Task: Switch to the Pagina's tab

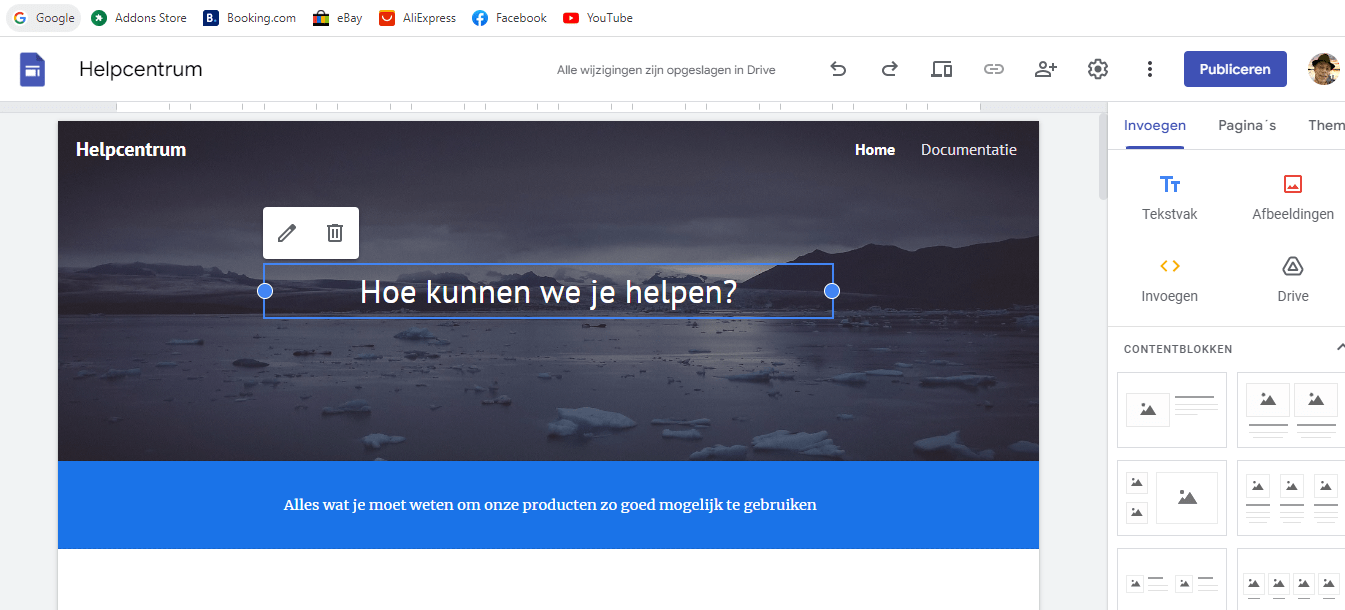Action: (x=1247, y=126)
